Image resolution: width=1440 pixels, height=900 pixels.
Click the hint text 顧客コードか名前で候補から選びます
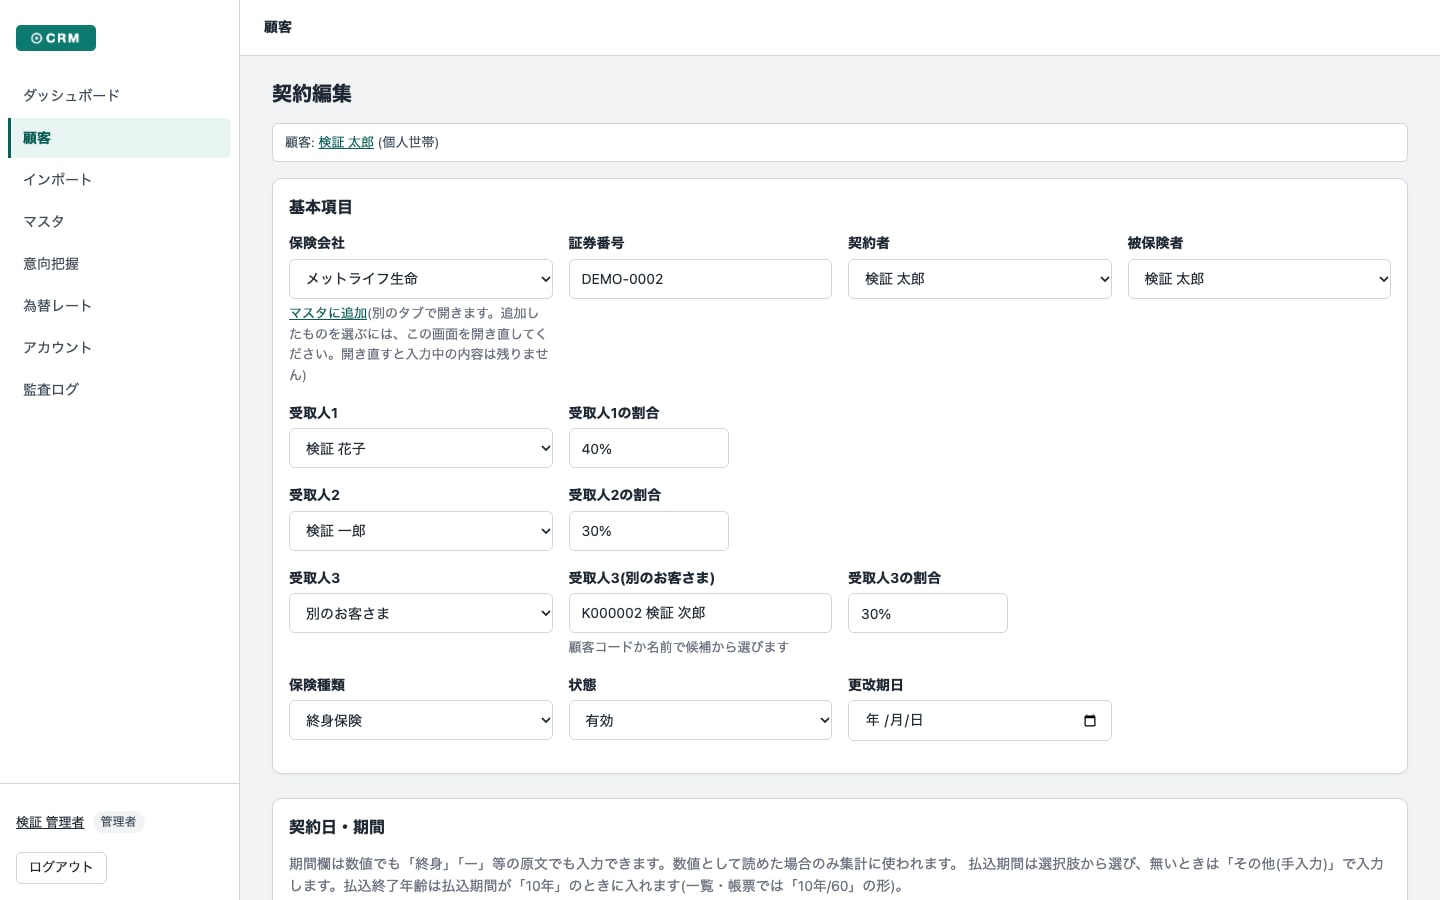[x=679, y=647]
